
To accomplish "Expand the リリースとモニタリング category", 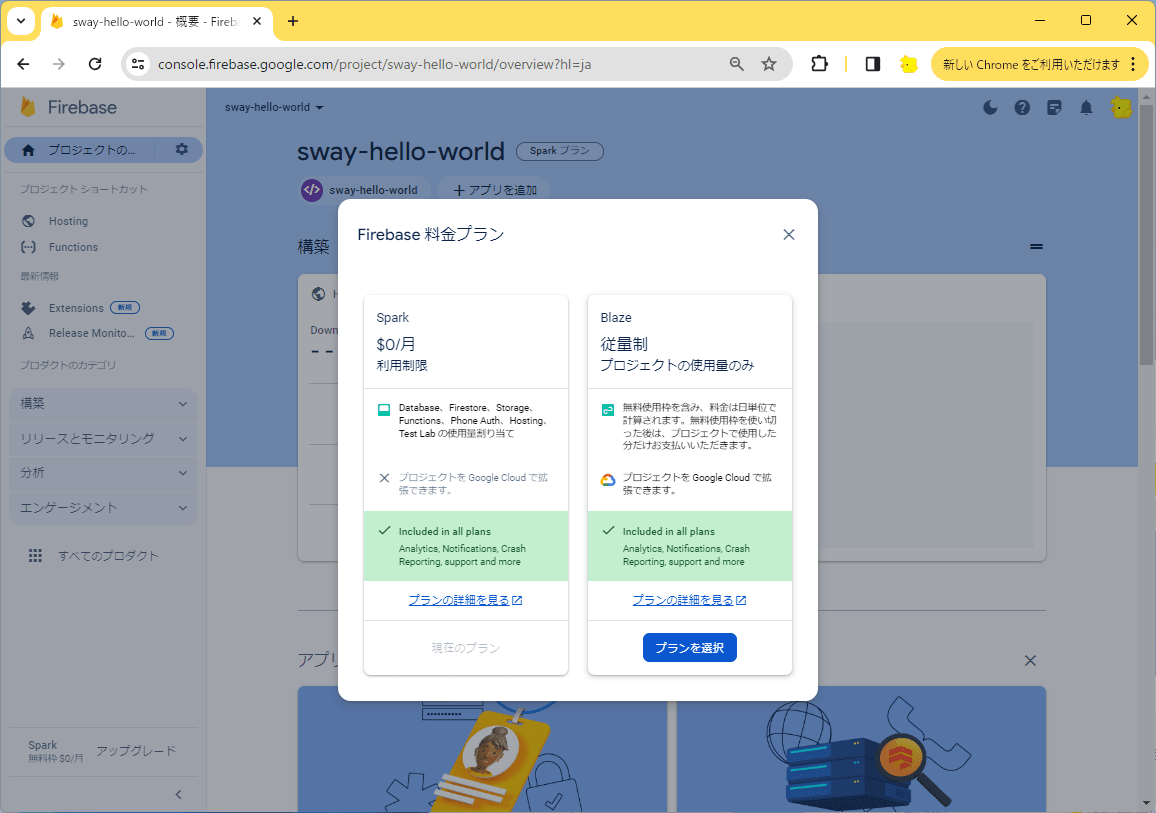I will (x=103, y=439).
